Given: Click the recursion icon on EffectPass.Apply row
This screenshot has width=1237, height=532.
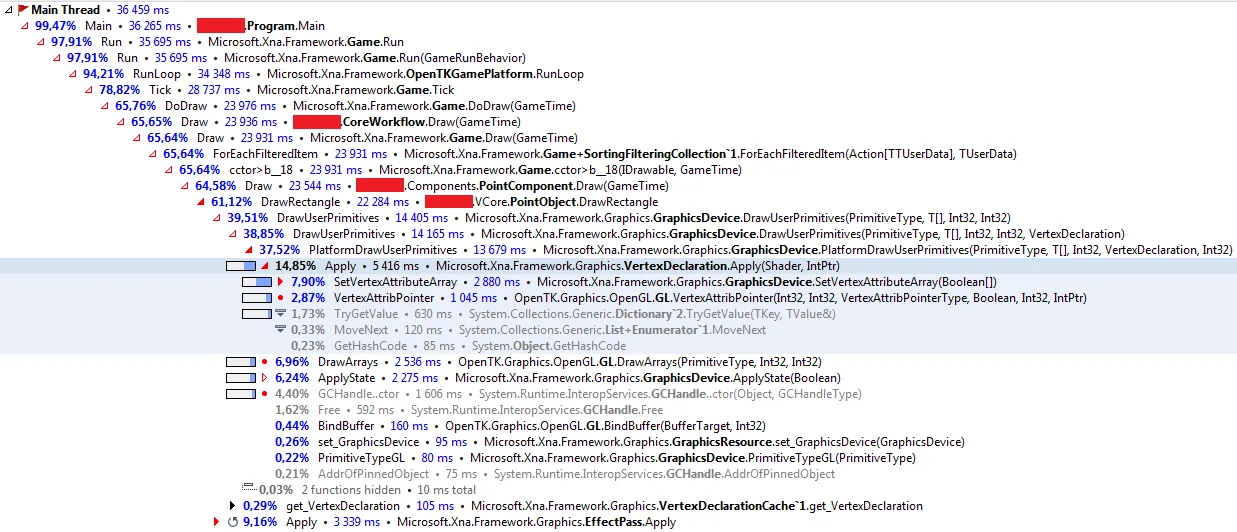Looking at the screenshot, I should coord(233,522).
